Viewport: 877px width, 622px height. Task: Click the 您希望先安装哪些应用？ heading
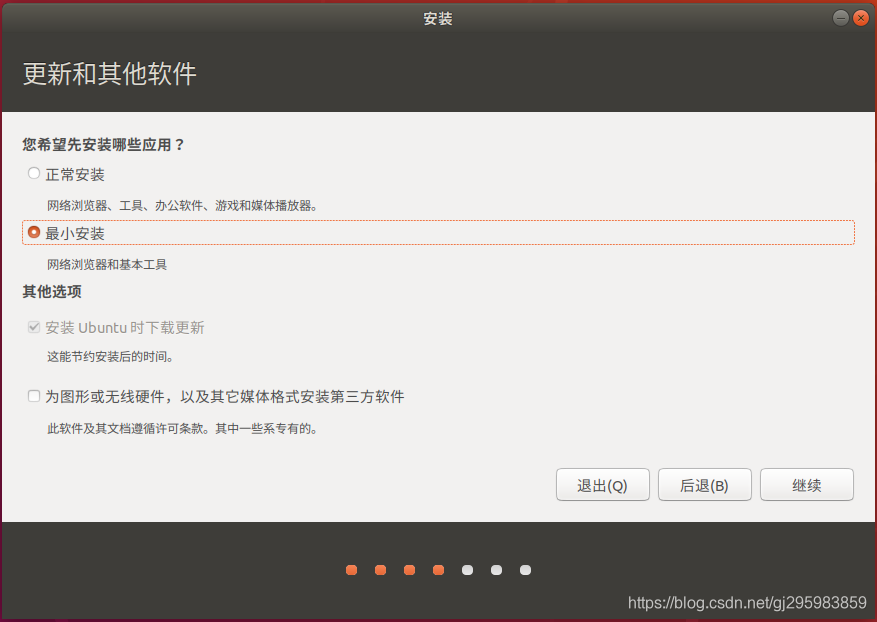click(103, 145)
